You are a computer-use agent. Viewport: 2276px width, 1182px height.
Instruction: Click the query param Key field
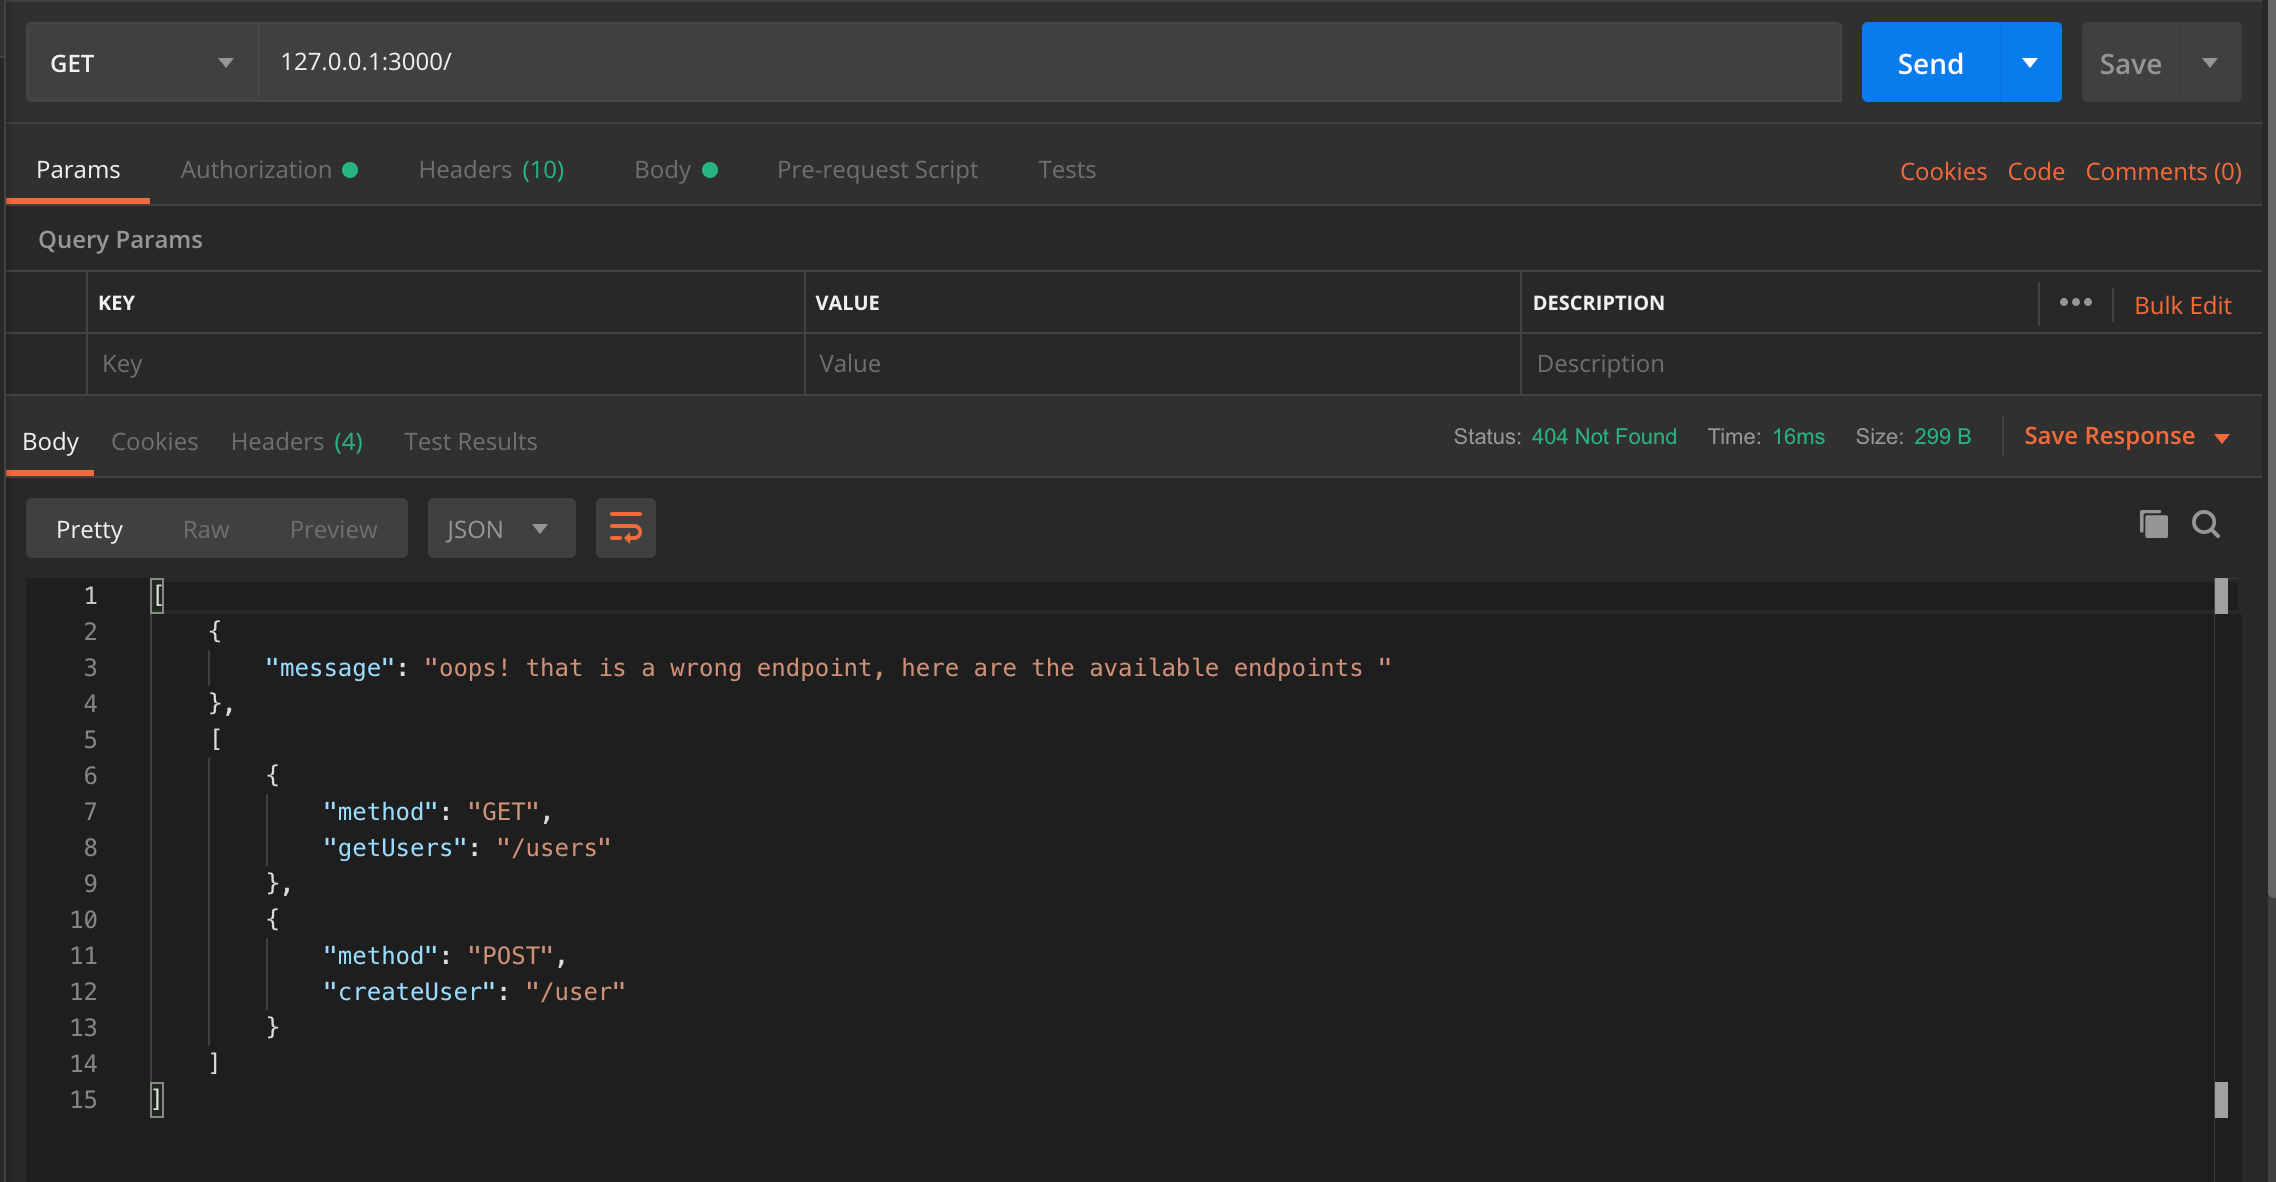click(x=446, y=364)
